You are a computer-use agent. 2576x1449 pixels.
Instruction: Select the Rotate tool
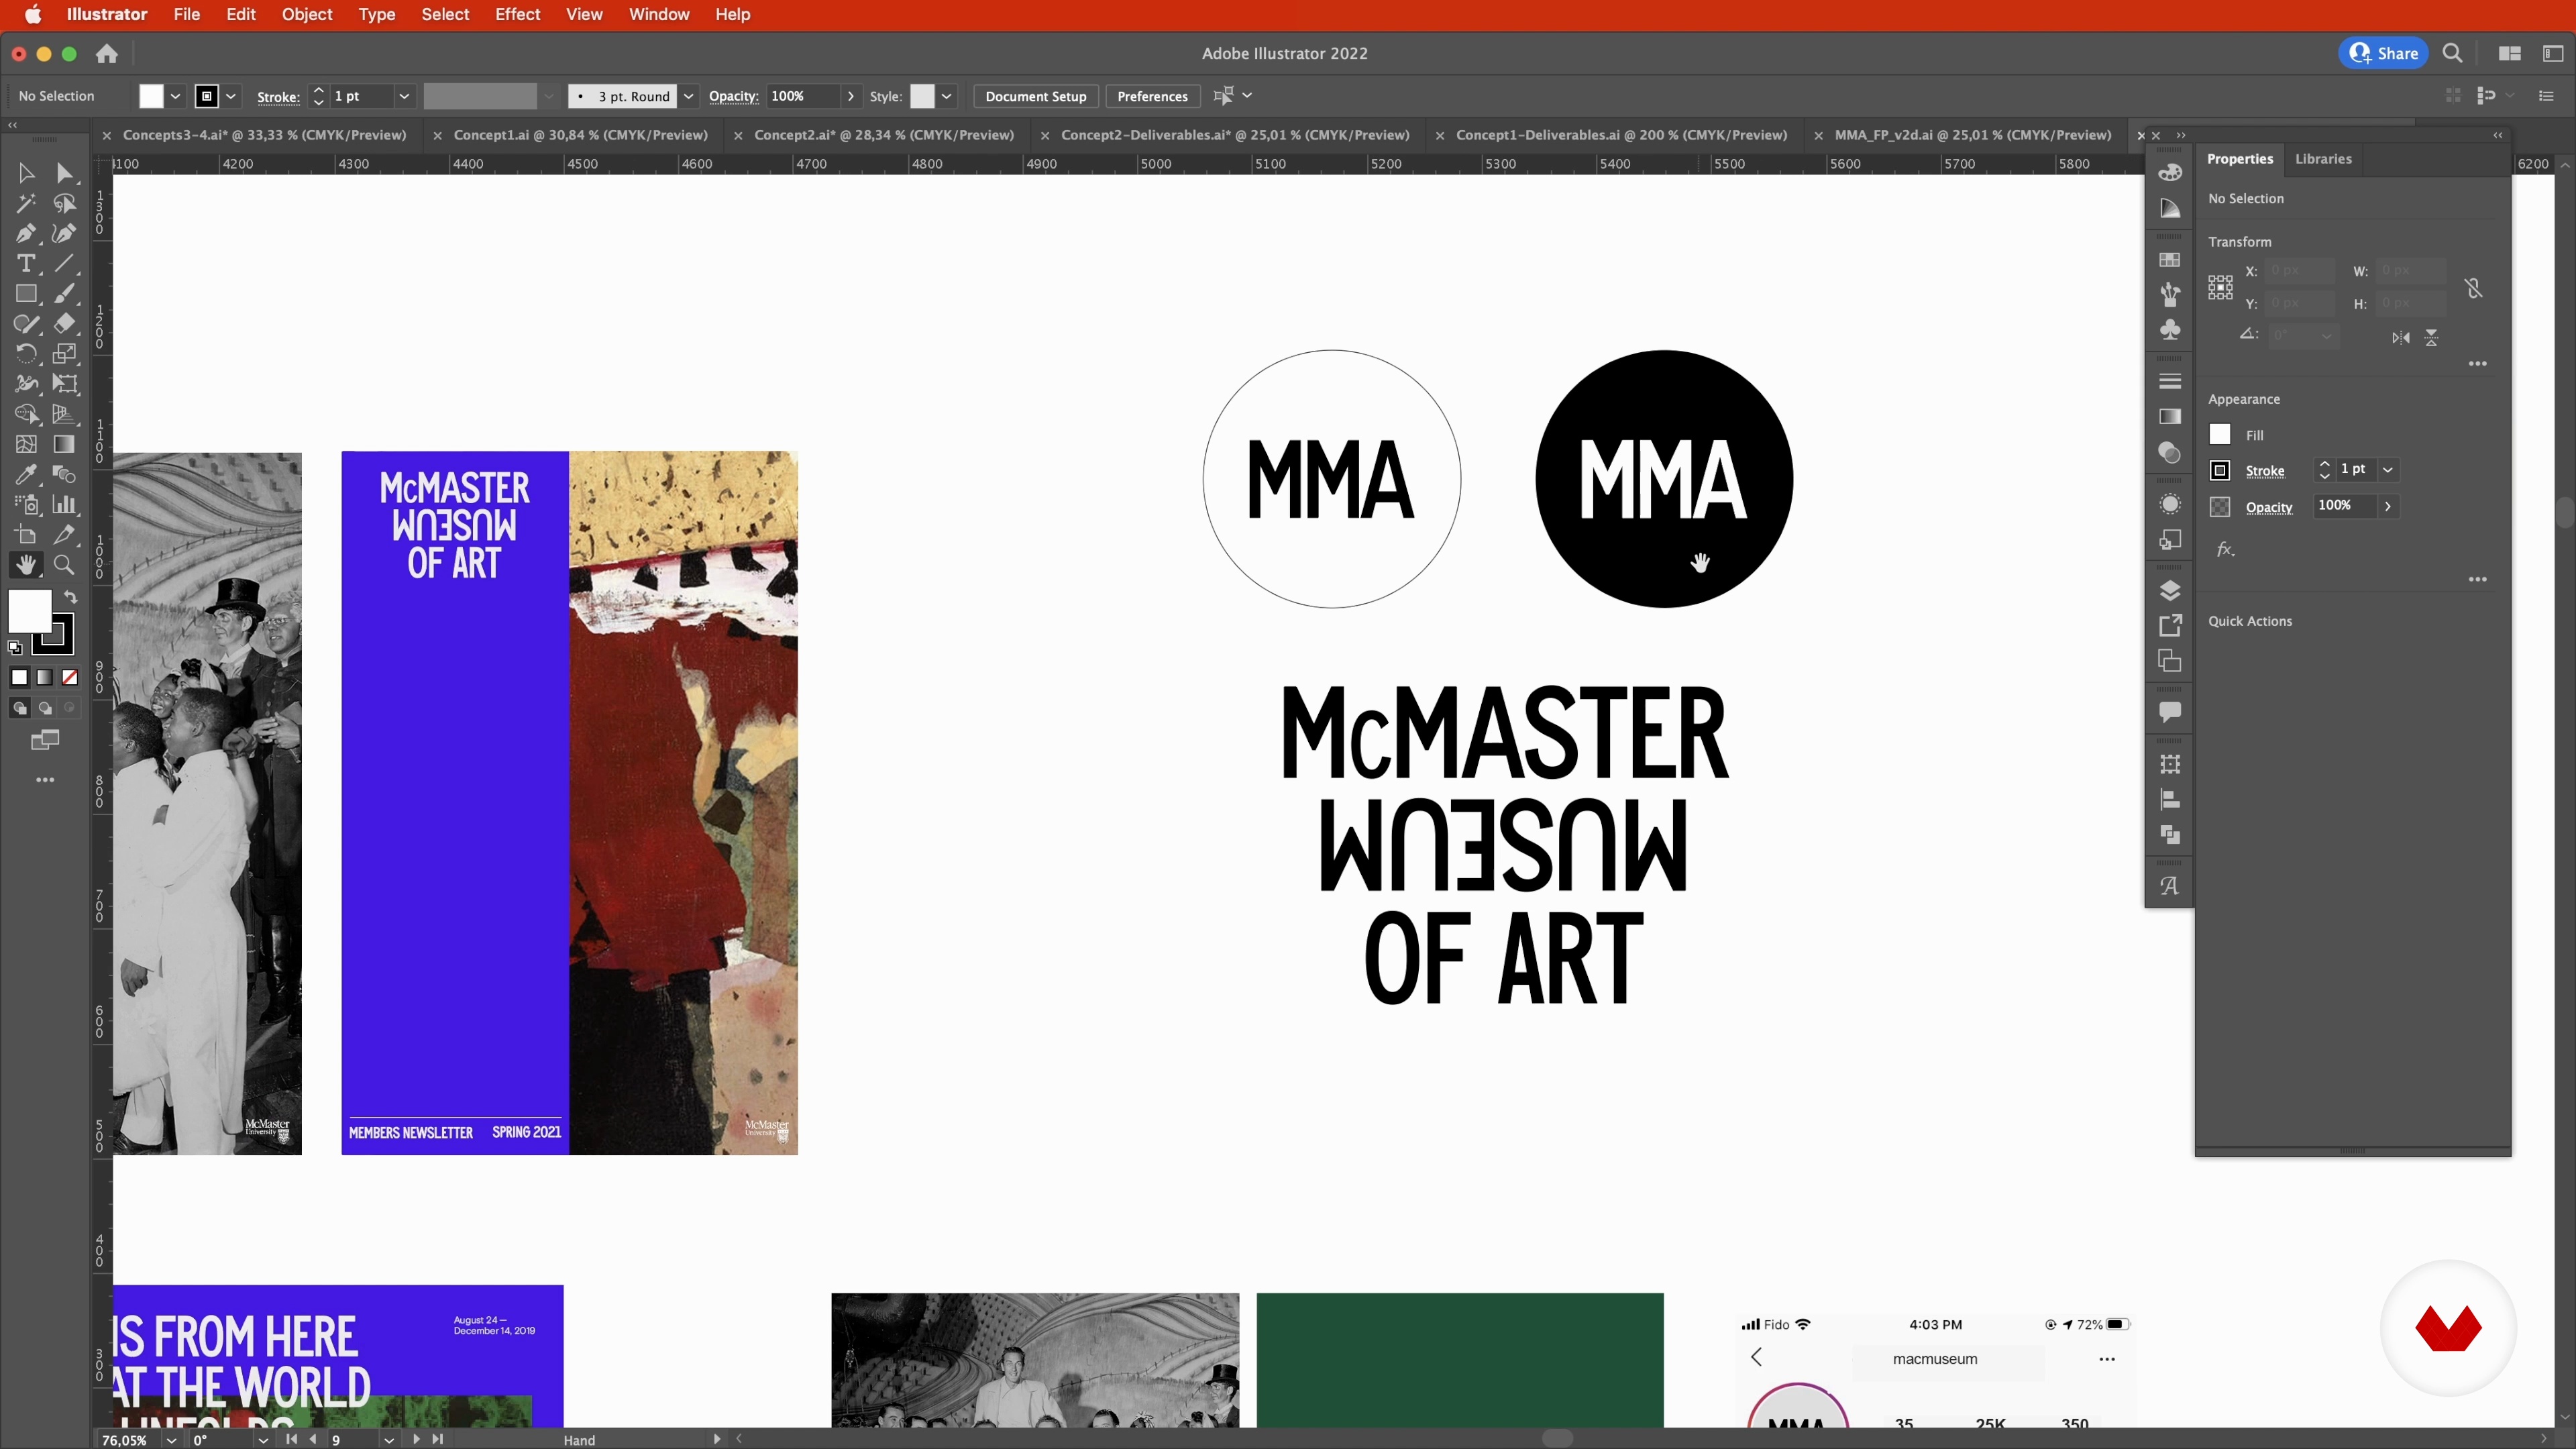tap(26, 354)
